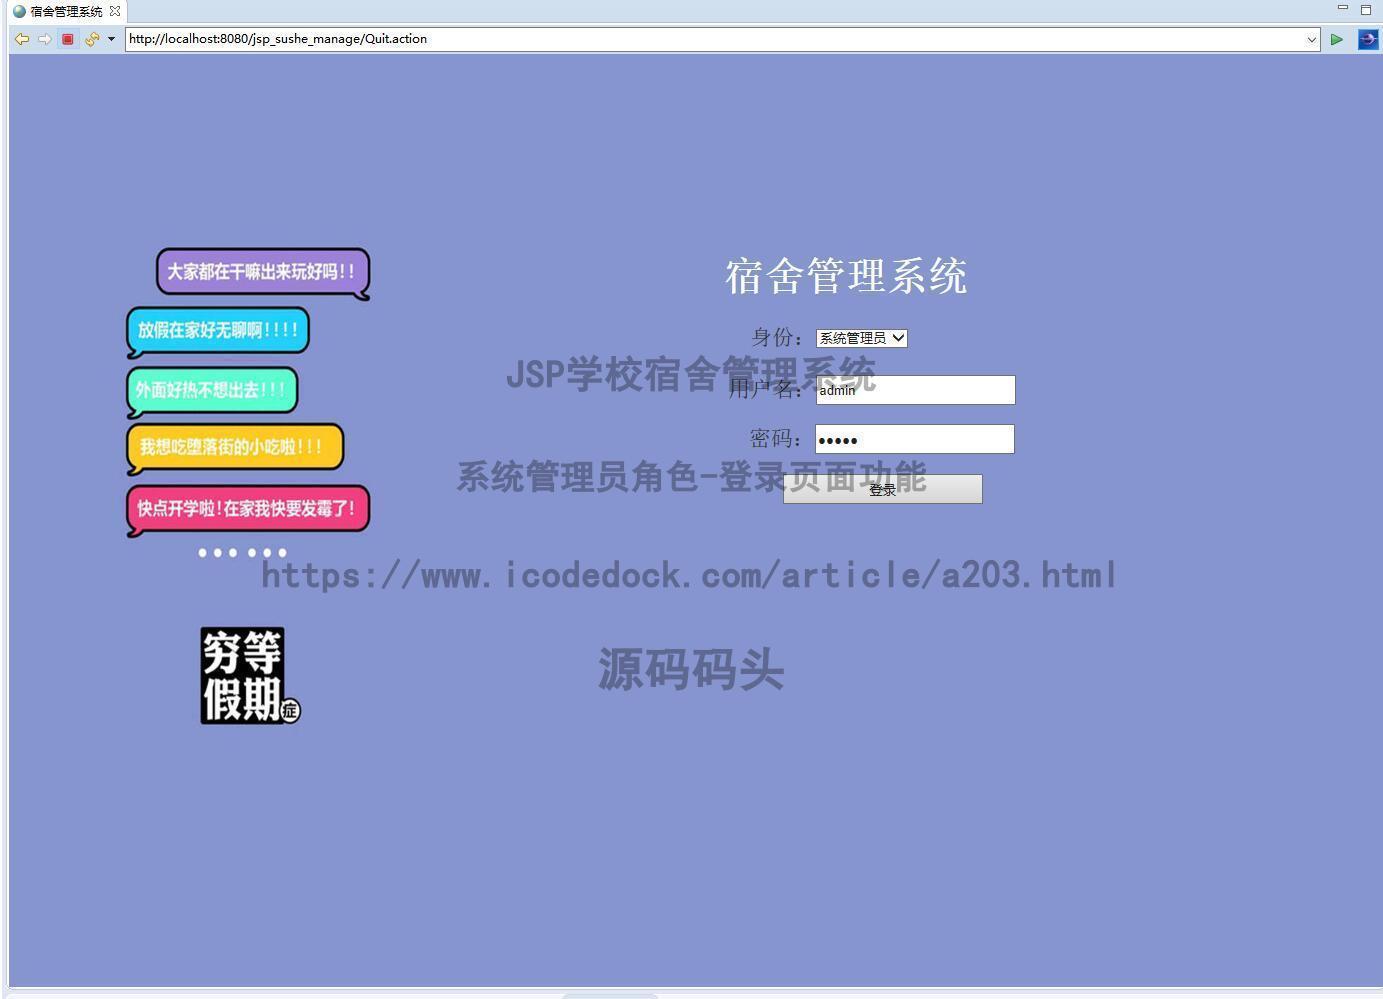Click the browser forward arrow icon
Image resolution: width=1383 pixels, height=999 pixels.
(45, 39)
